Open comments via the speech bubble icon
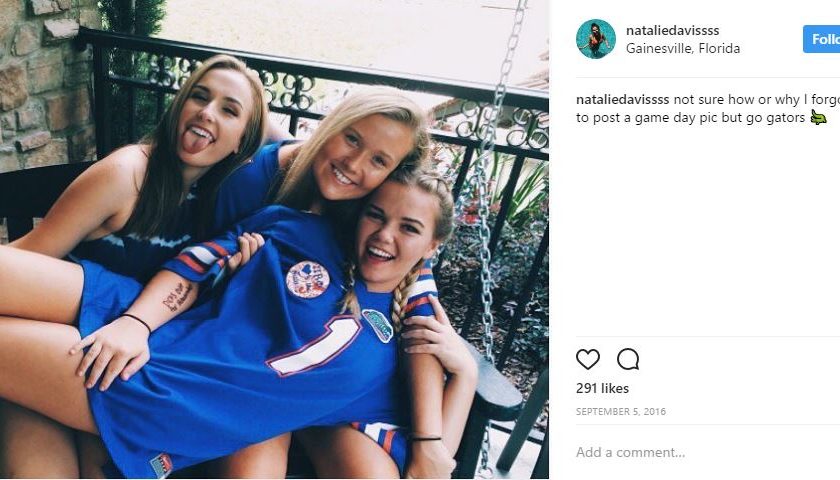The width and height of the screenshot is (840, 480). 628,359
